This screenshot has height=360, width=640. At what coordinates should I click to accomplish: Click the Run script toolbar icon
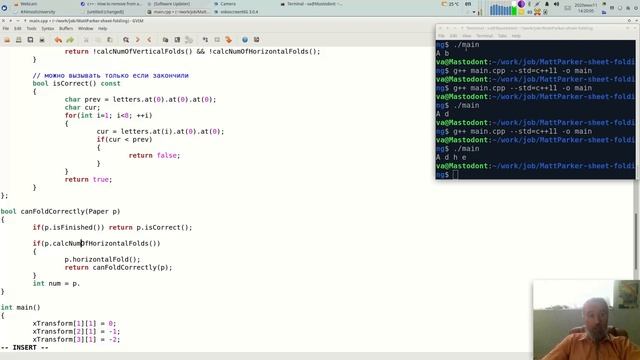189,40
